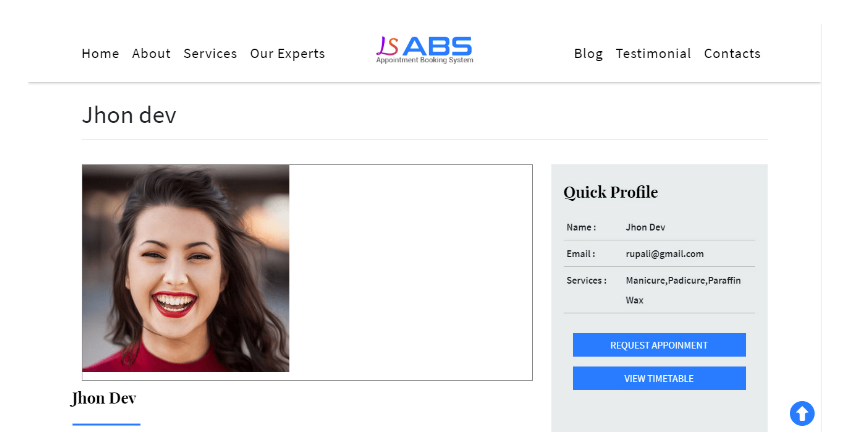Click the Jhon Dev name below photo
The width and height of the screenshot is (851, 441).
point(103,398)
